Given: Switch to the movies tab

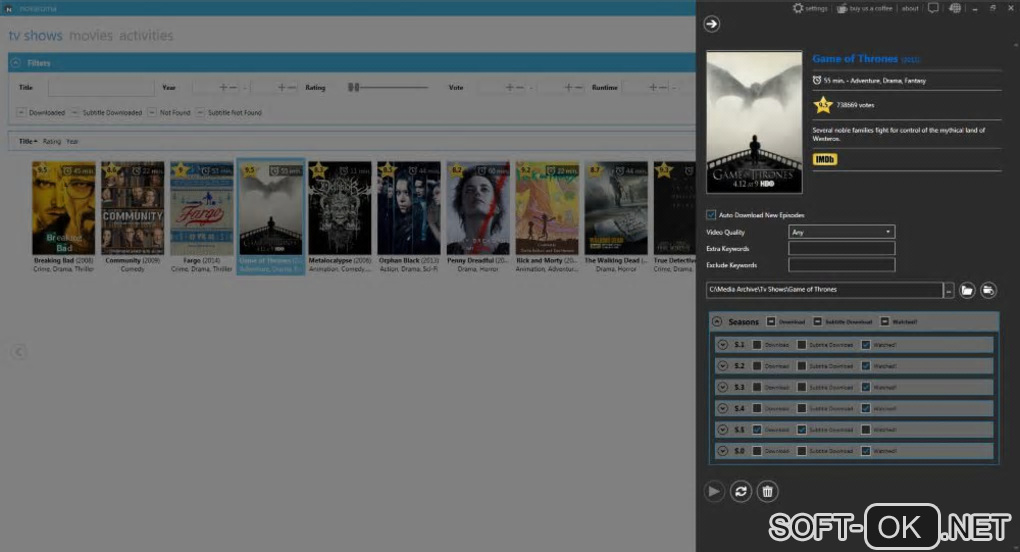Looking at the screenshot, I should point(91,35).
